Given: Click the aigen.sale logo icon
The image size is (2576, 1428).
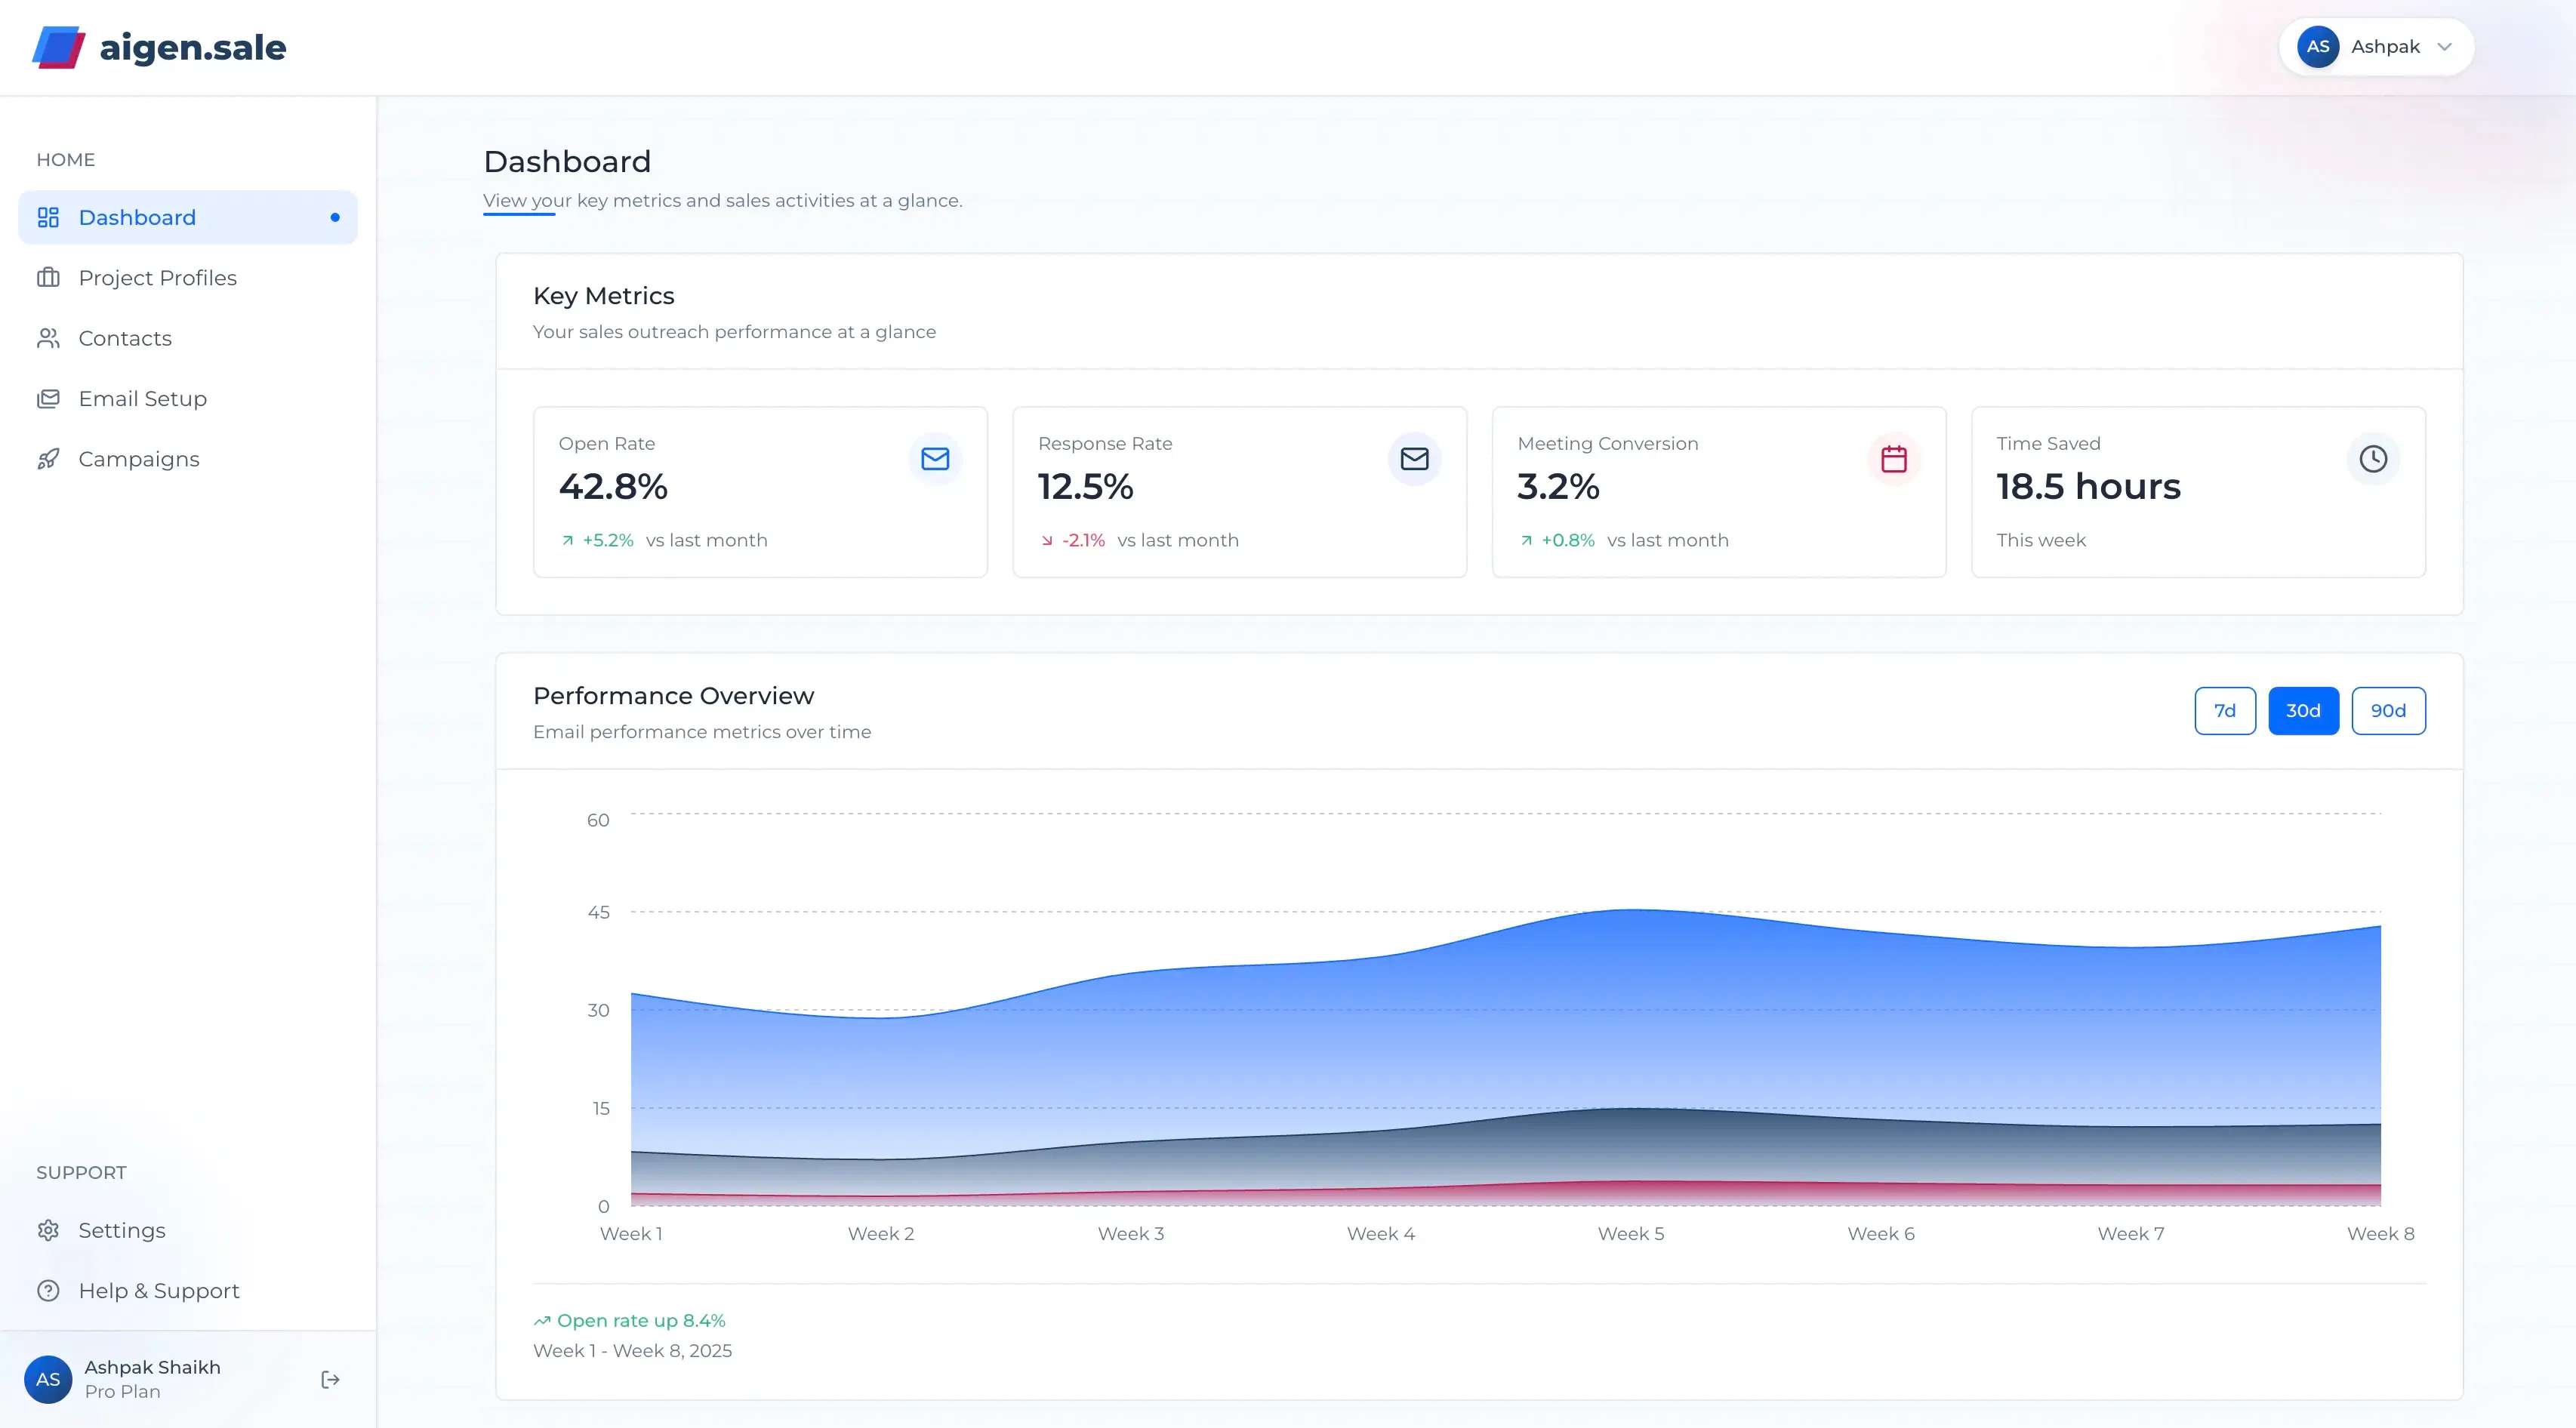Looking at the screenshot, I should 58,47.
